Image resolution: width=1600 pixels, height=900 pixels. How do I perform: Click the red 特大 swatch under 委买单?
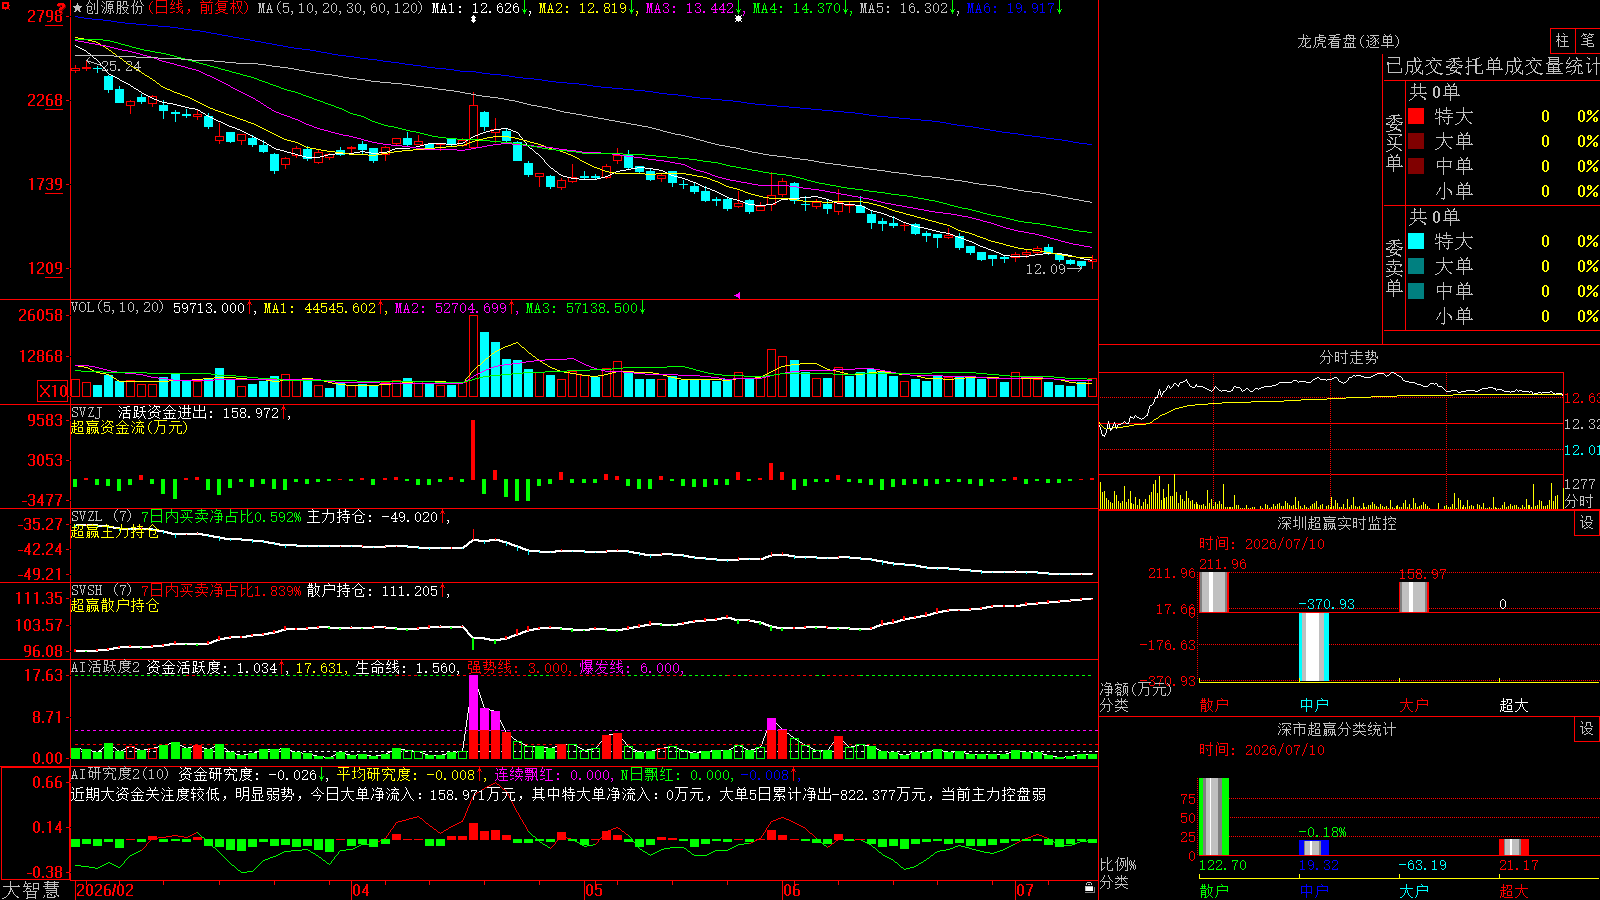point(1416,116)
